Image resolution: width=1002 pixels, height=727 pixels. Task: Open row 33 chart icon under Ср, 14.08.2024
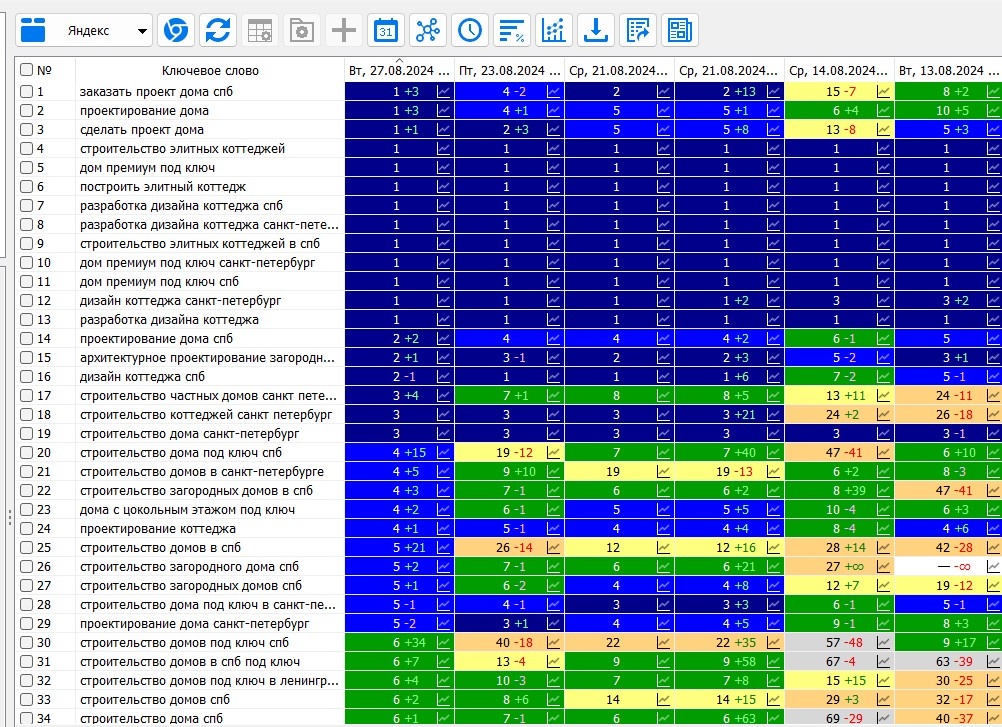tap(883, 700)
